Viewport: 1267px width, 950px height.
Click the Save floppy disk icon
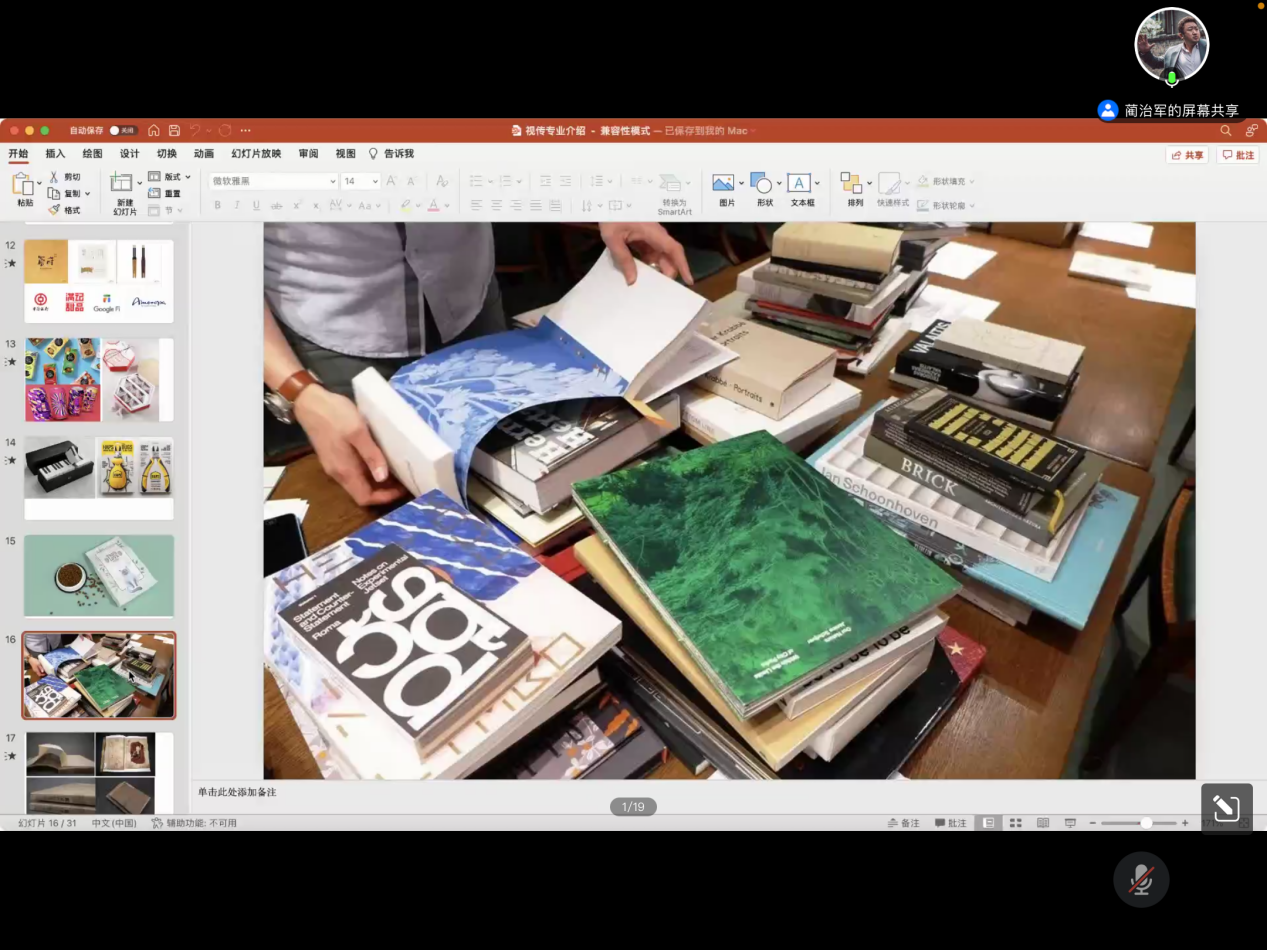tap(174, 131)
